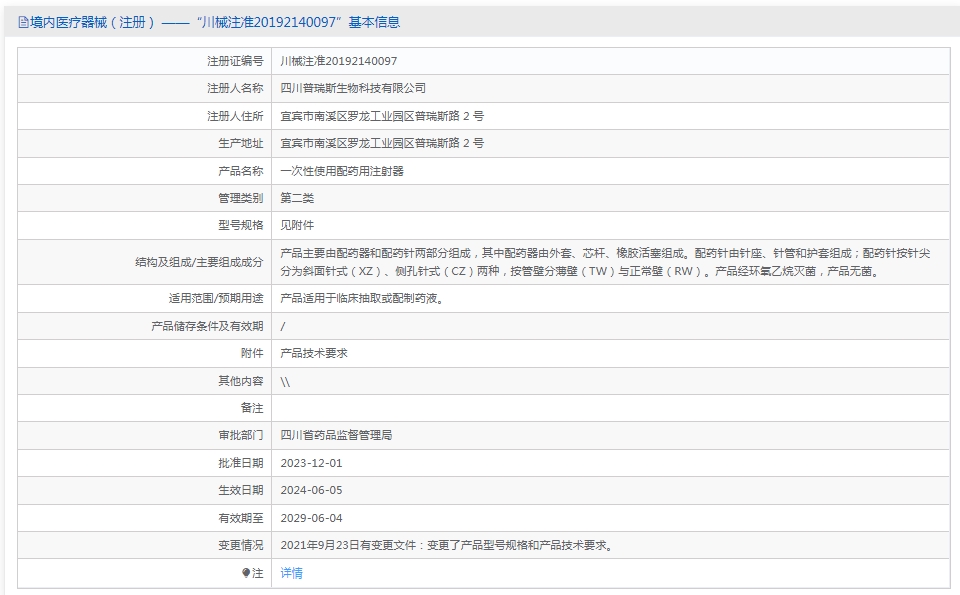Image resolution: width=960 pixels, height=595 pixels.
Task: Select the effective date 2024-06-05
Action: click(311, 490)
